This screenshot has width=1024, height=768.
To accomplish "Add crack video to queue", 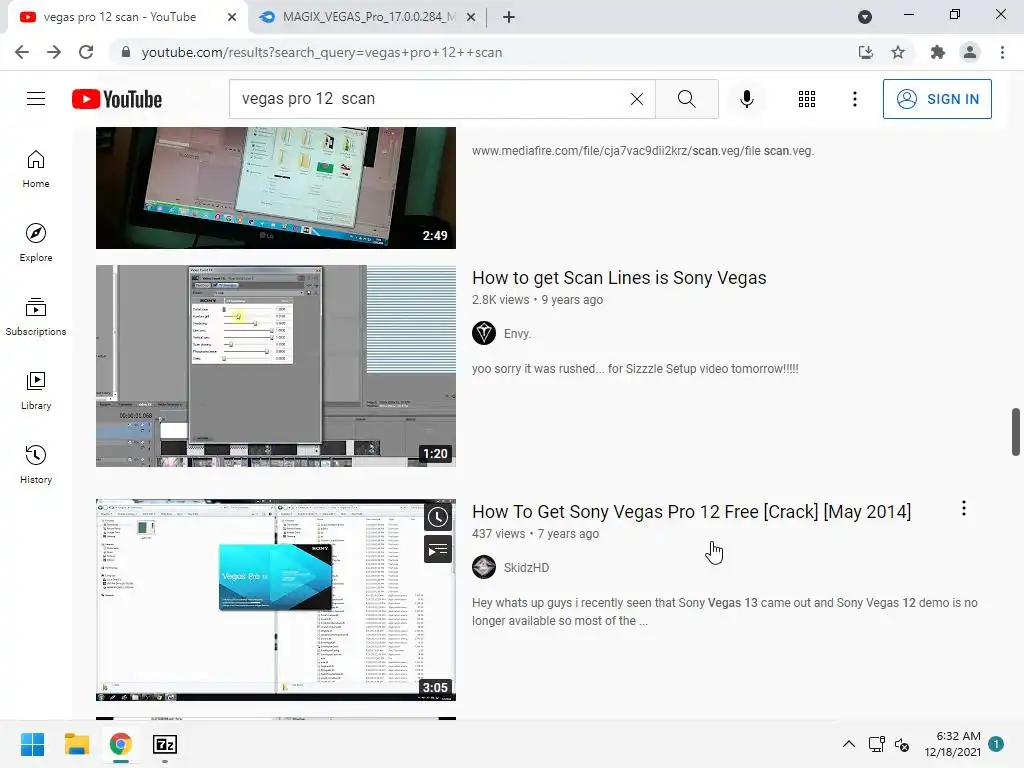I will pos(438,550).
